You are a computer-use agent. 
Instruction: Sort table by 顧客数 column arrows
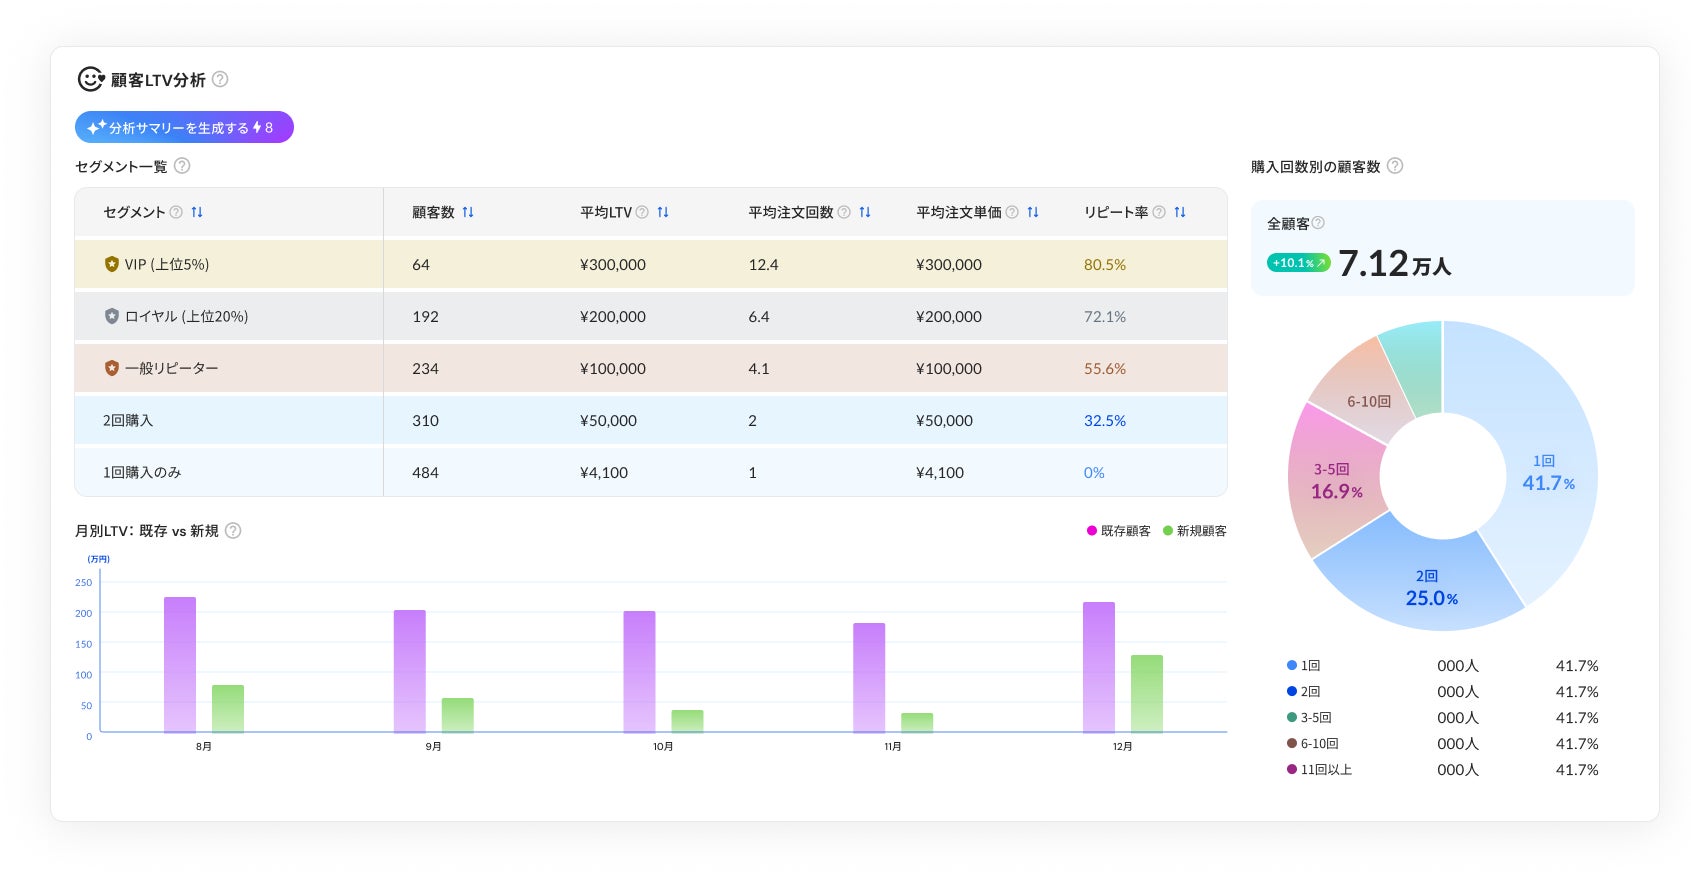tap(468, 212)
